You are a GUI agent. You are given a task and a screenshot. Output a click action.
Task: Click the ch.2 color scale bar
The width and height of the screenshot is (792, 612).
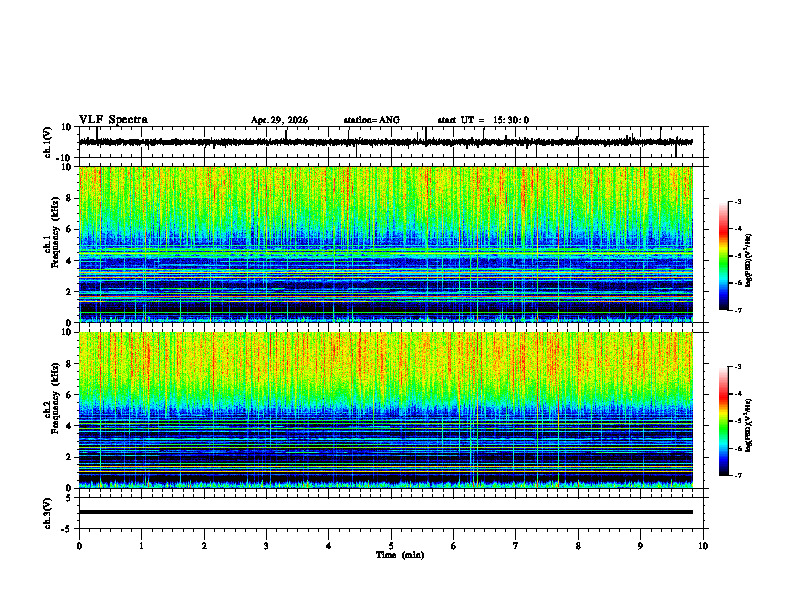coord(724,421)
